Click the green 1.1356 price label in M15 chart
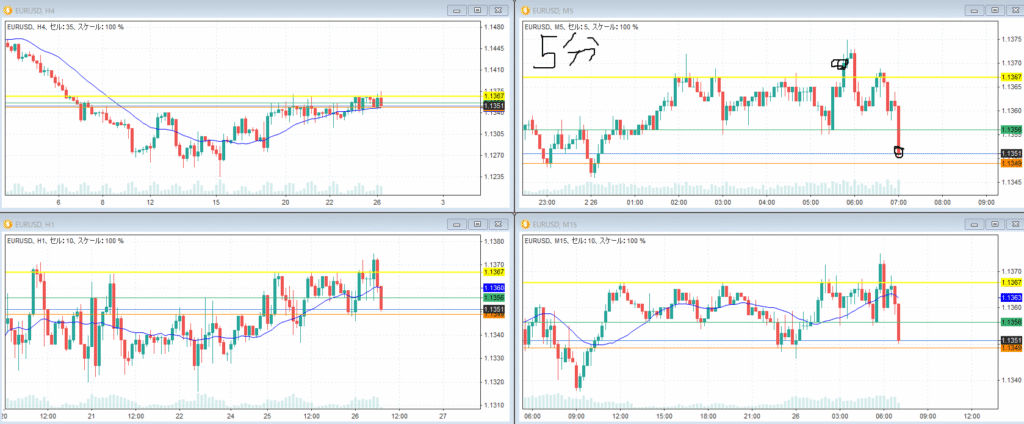The width and height of the screenshot is (1024, 424). (1010, 322)
